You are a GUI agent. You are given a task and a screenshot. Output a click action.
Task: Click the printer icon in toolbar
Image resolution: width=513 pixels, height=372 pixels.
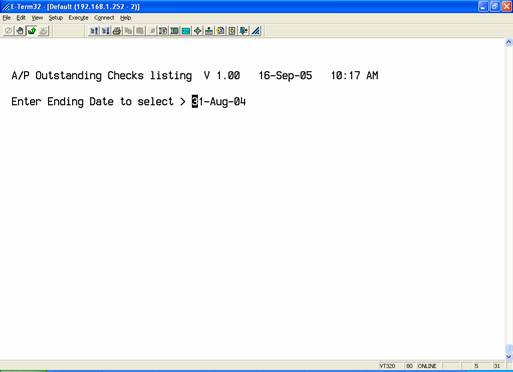(117, 31)
